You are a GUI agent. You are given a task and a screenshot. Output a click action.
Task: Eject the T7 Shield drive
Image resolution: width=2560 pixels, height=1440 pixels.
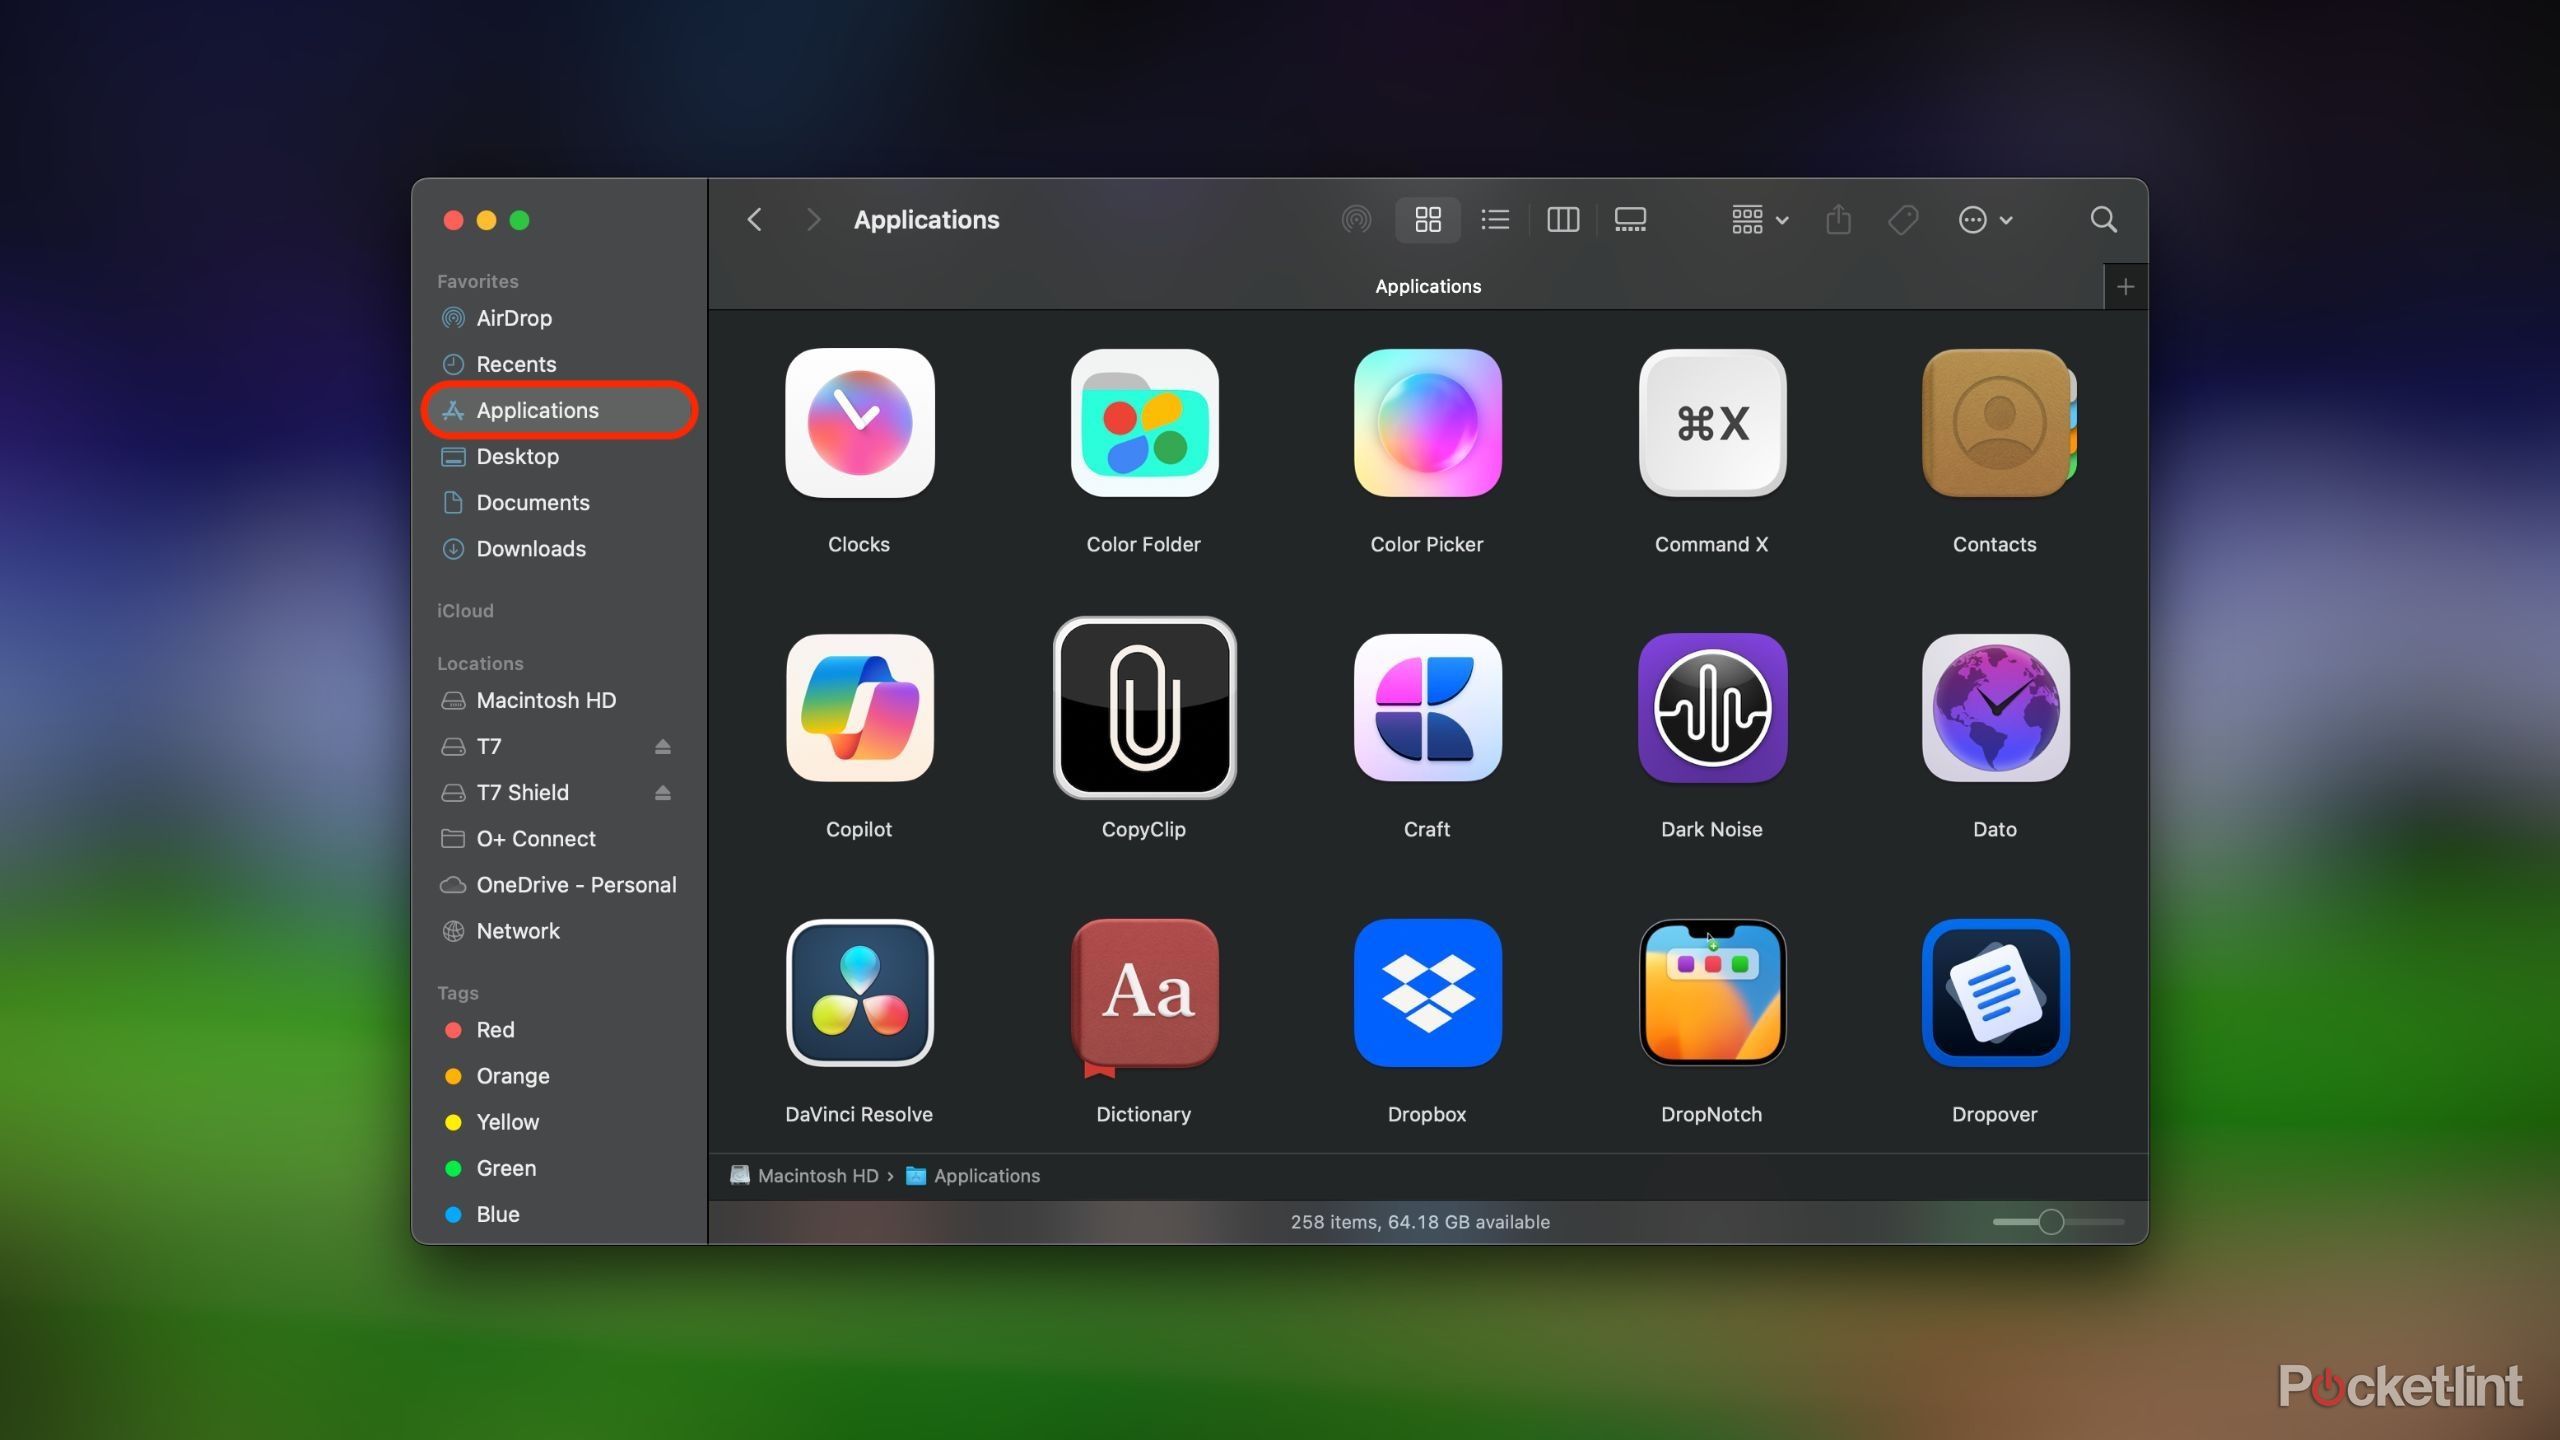click(x=662, y=793)
